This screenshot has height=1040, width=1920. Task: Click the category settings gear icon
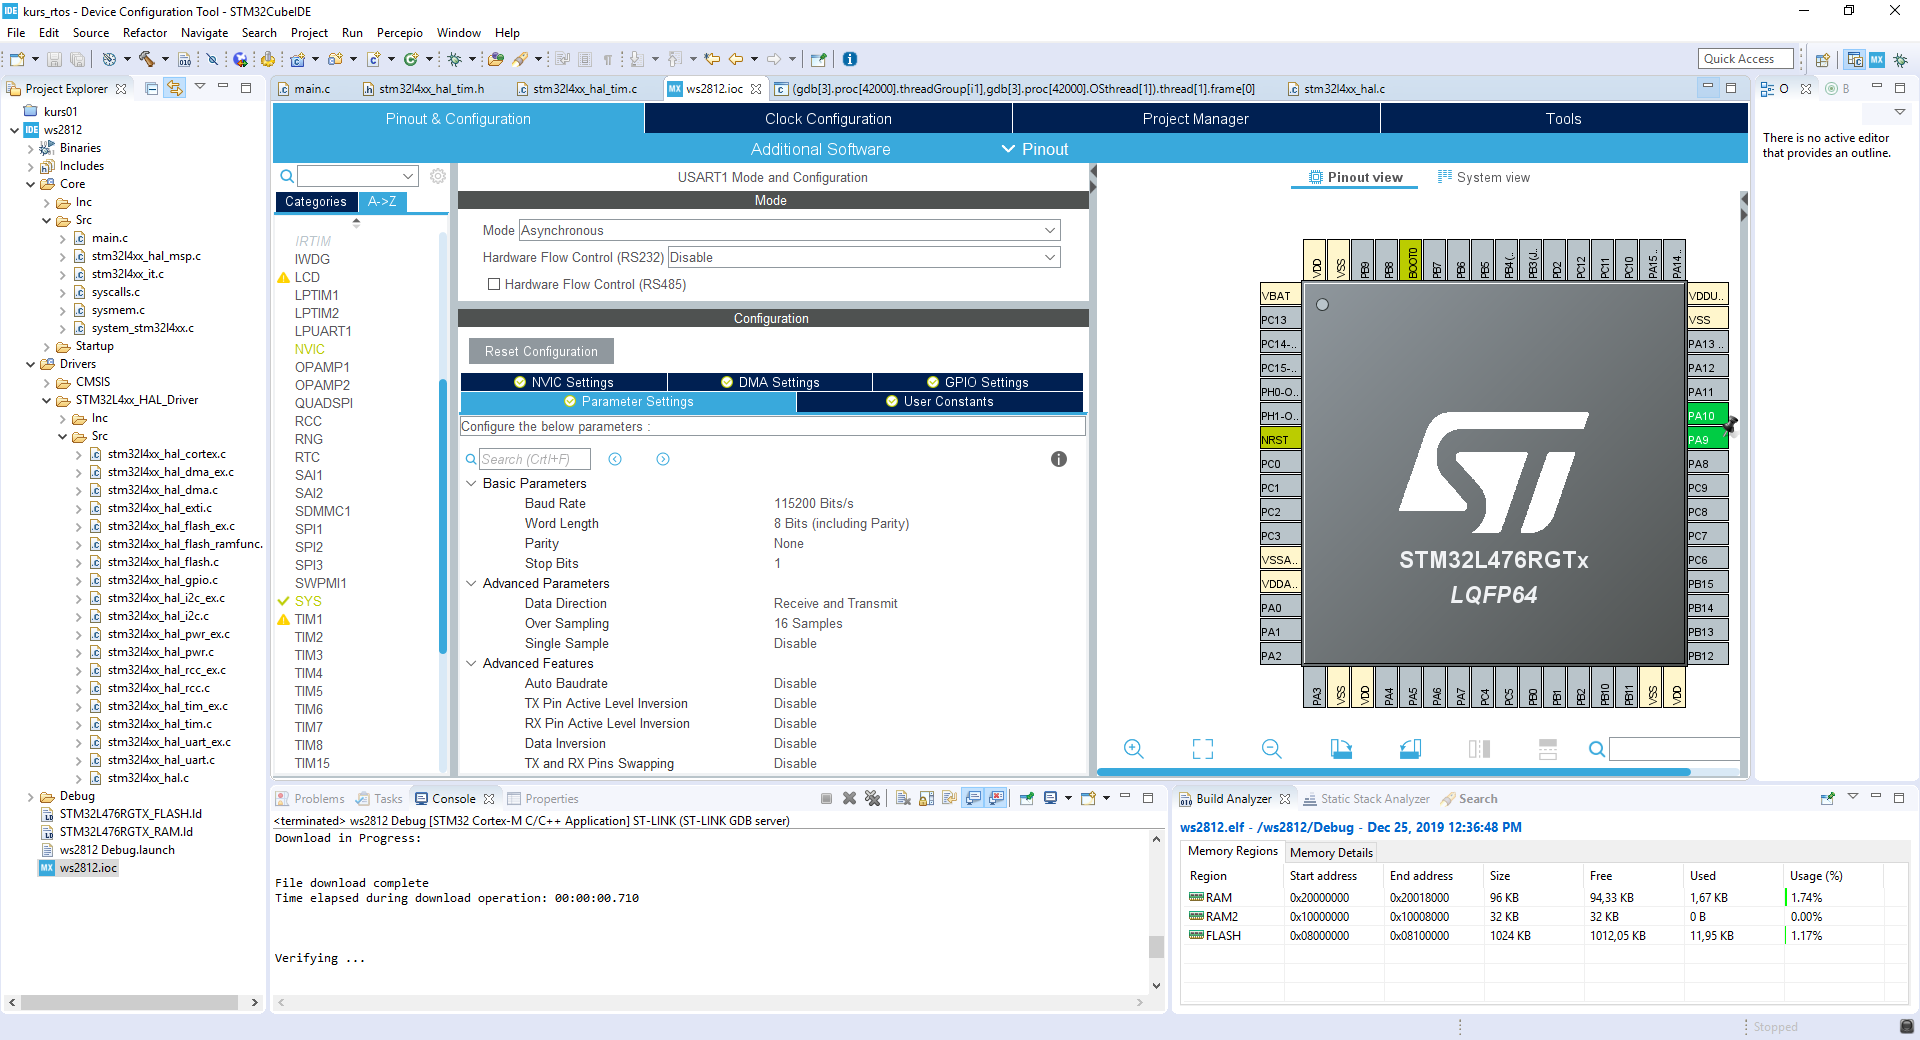click(438, 176)
